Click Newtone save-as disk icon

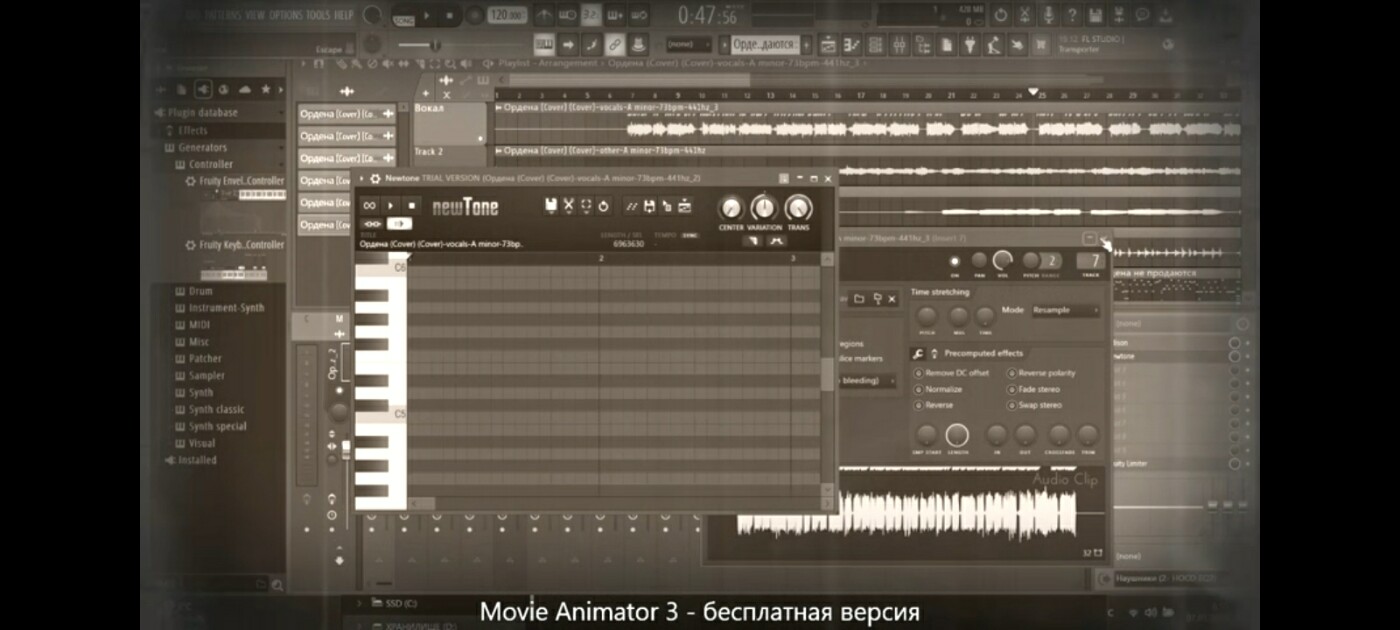(650, 206)
